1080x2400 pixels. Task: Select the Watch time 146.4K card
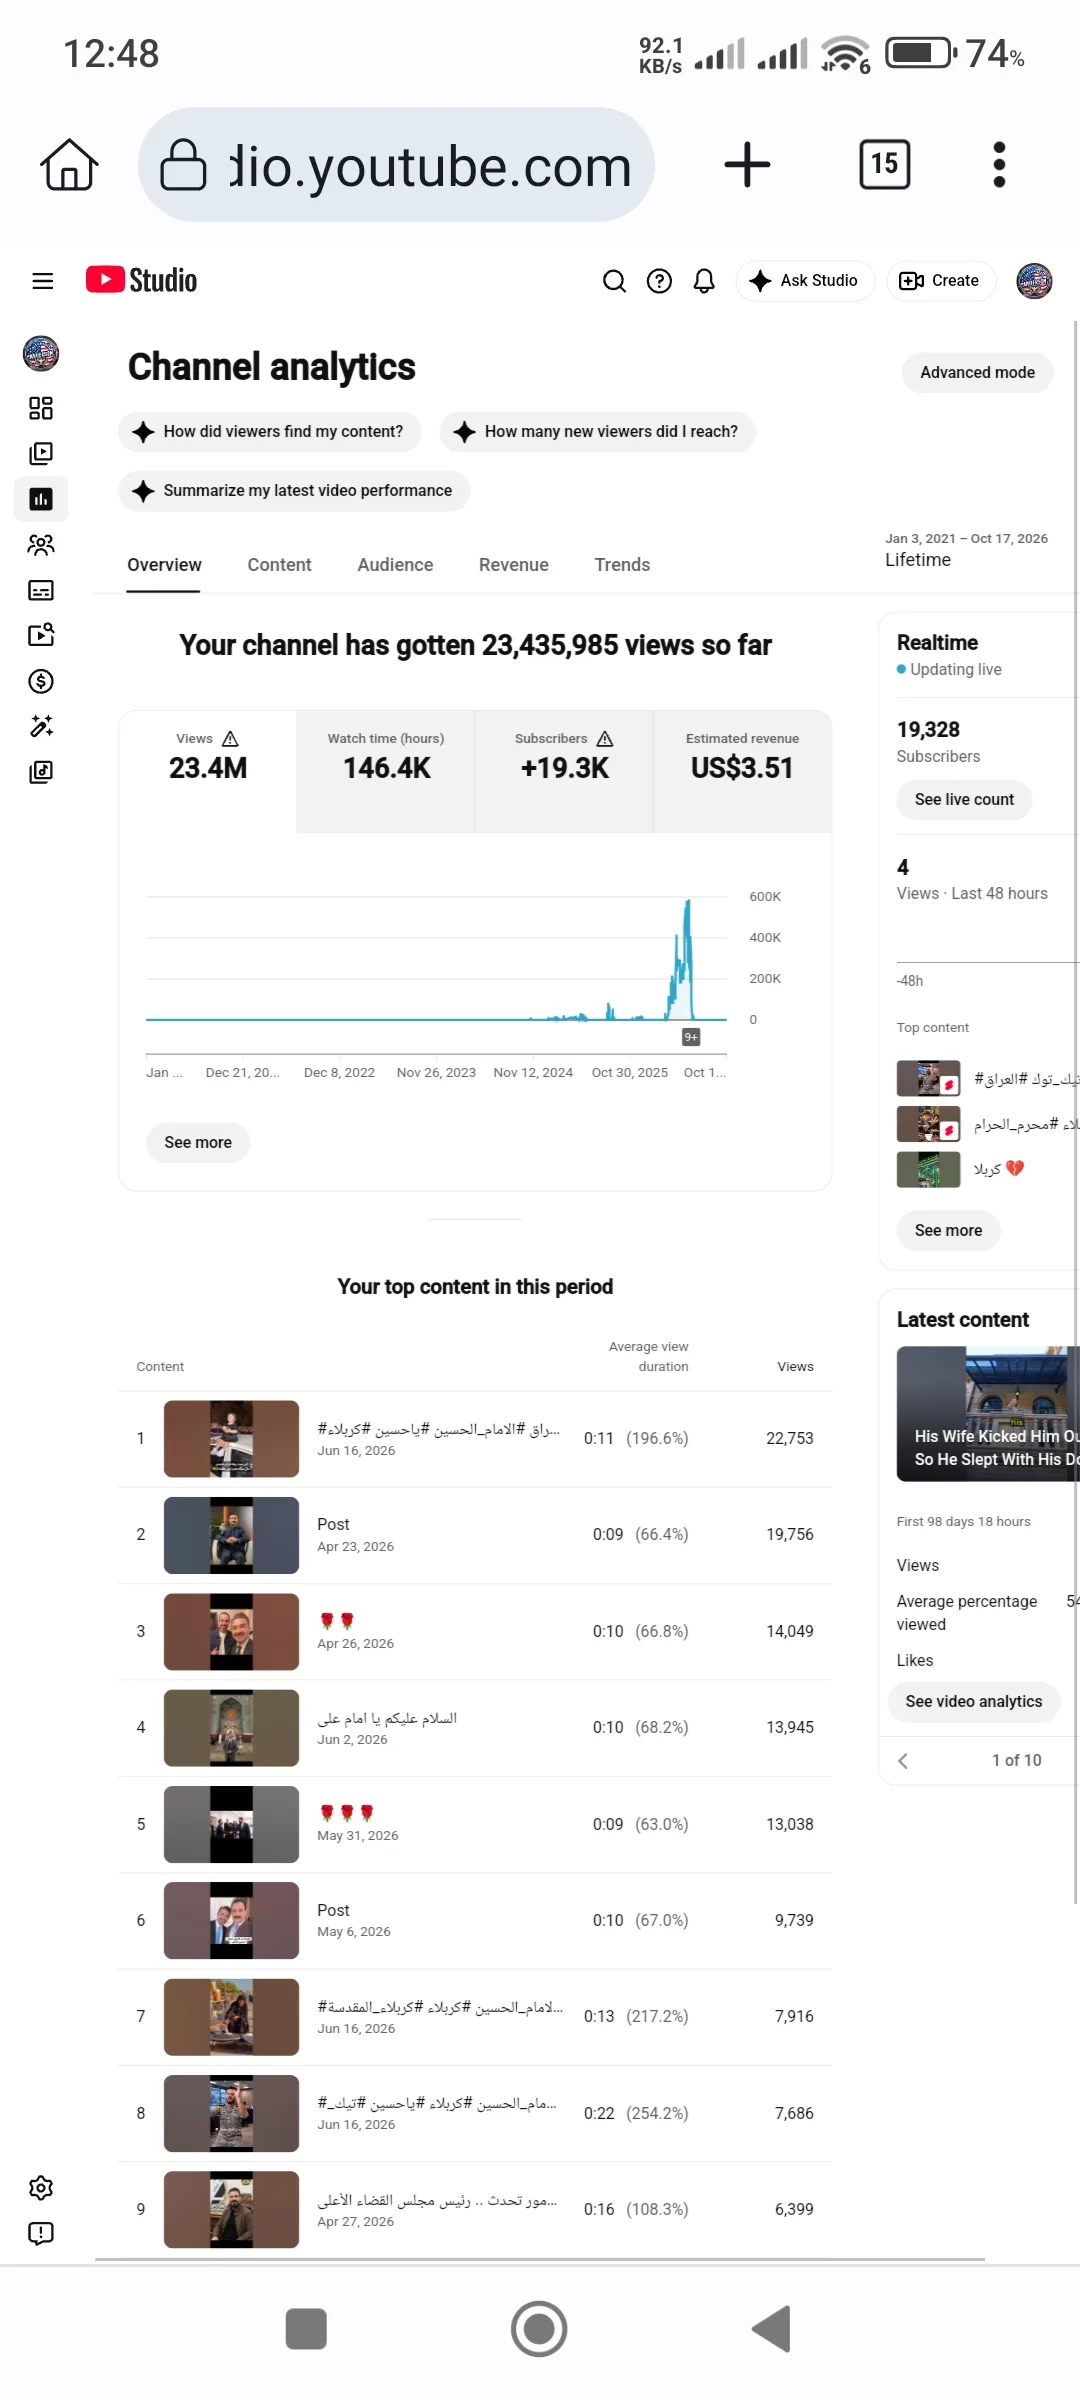click(386, 771)
